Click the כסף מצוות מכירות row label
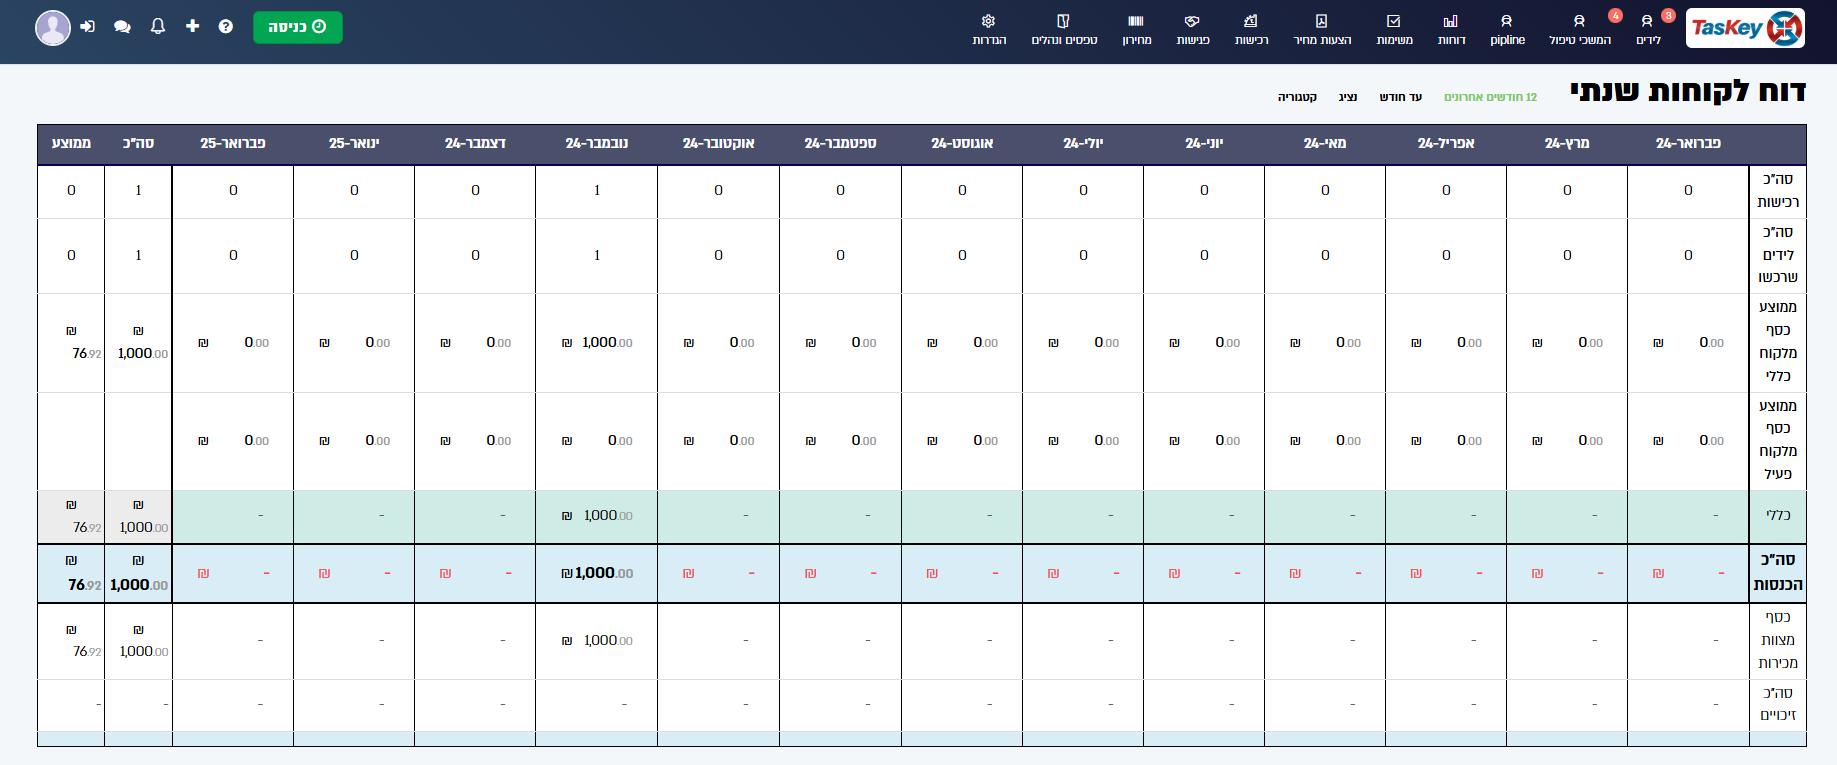 [x=1778, y=640]
